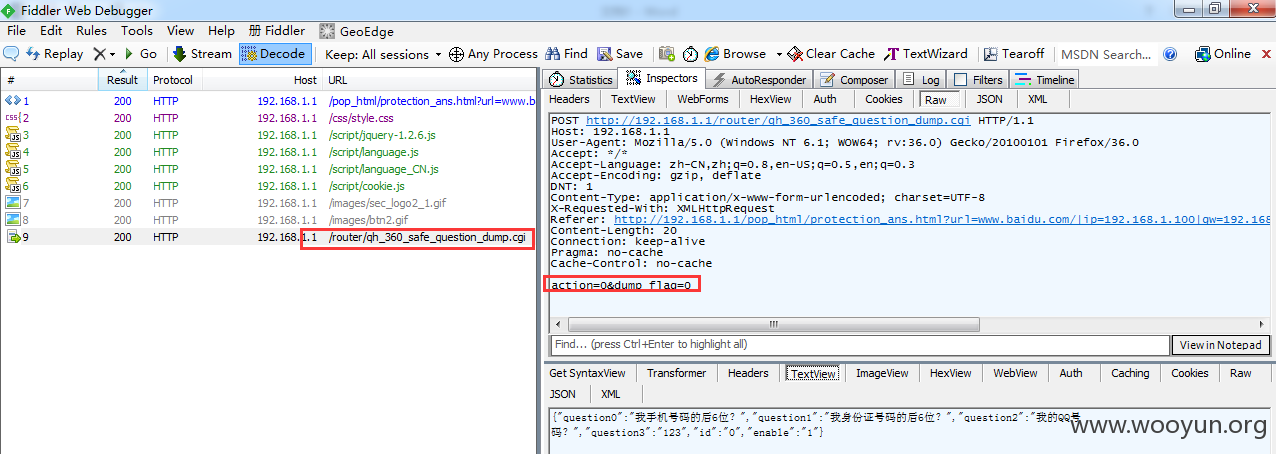Select the request HexView tab

[770, 99]
